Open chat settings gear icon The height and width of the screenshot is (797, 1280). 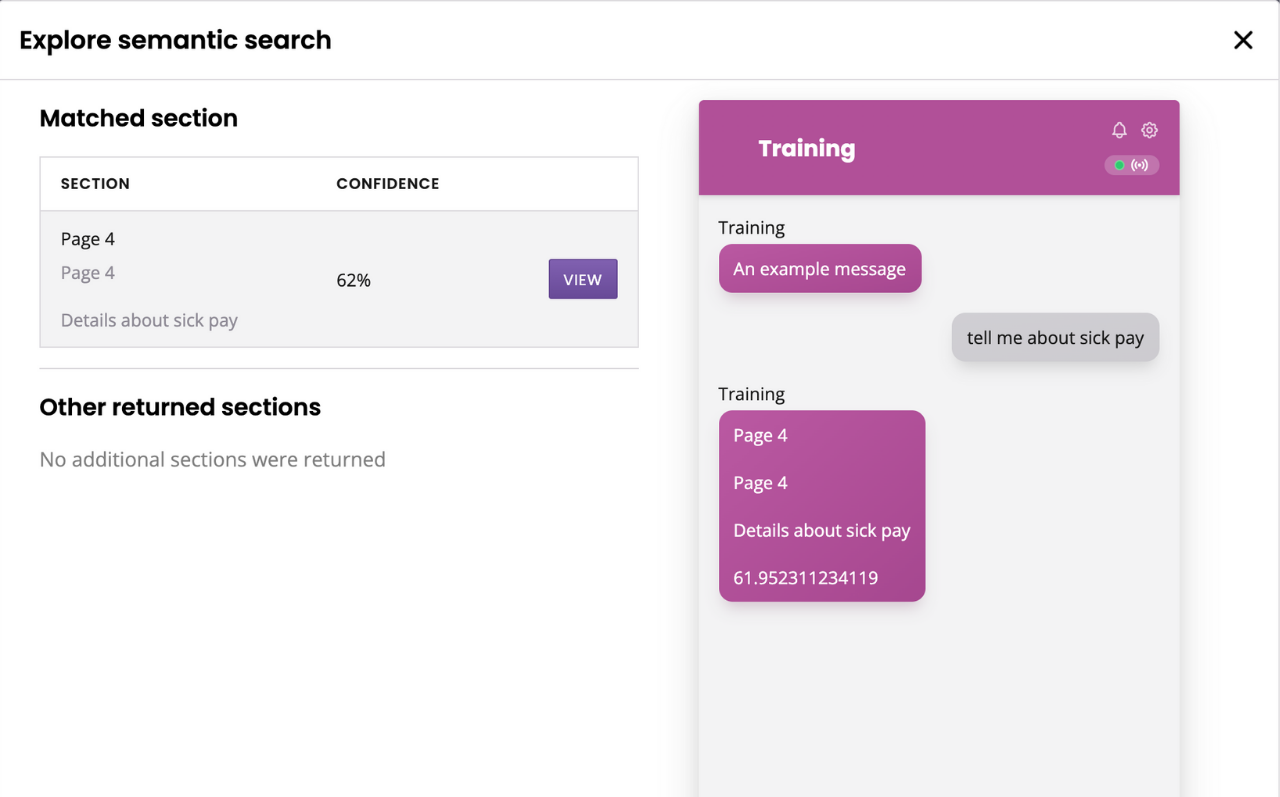(1149, 130)
